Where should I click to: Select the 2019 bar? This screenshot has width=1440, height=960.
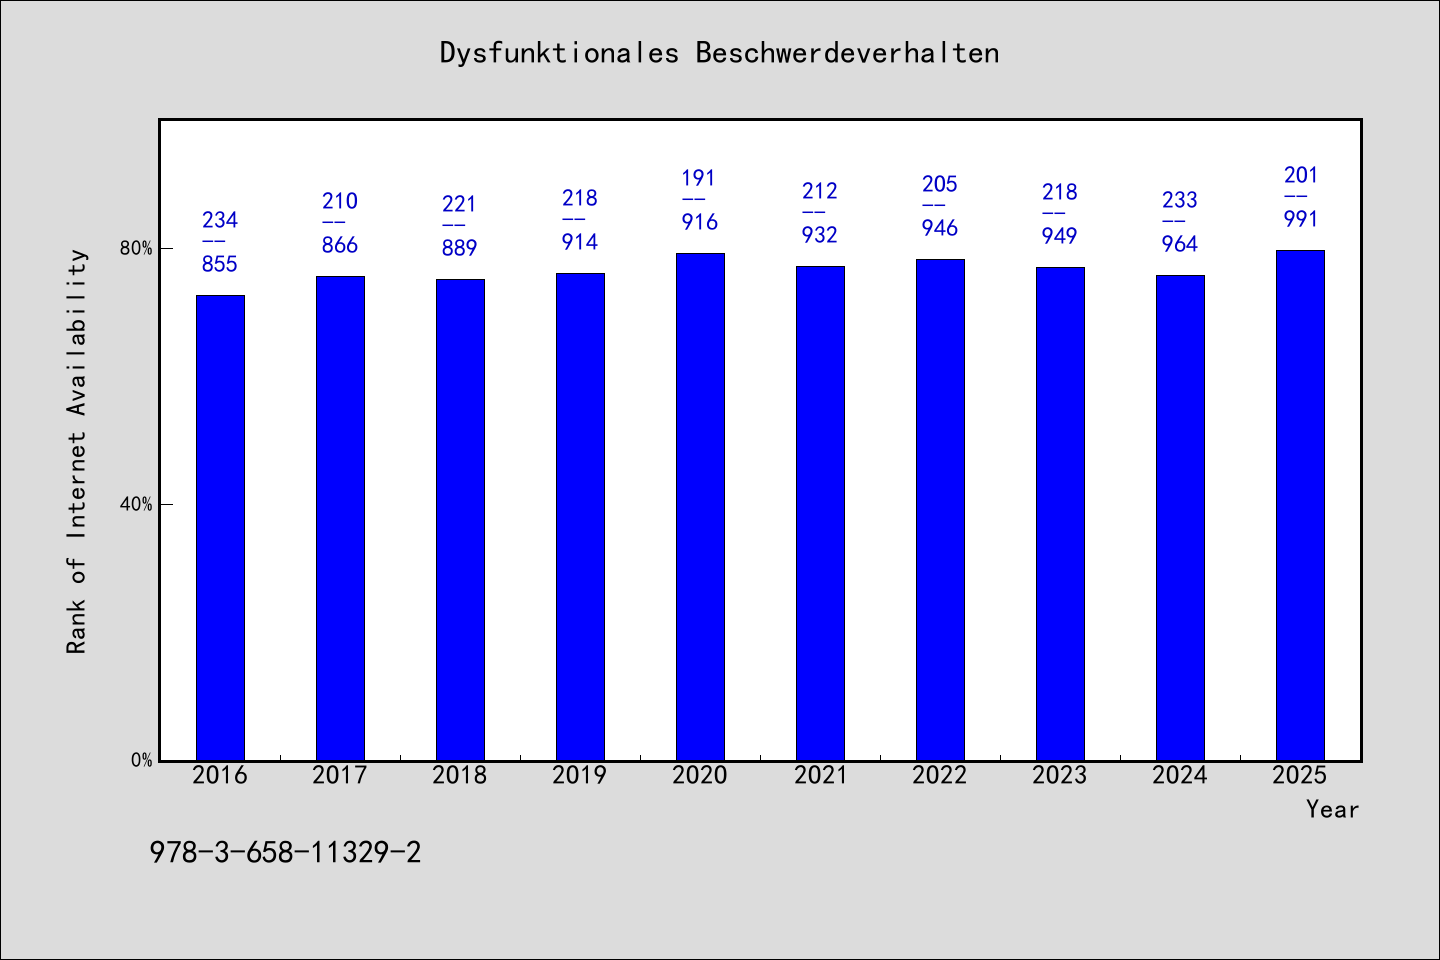580,517
